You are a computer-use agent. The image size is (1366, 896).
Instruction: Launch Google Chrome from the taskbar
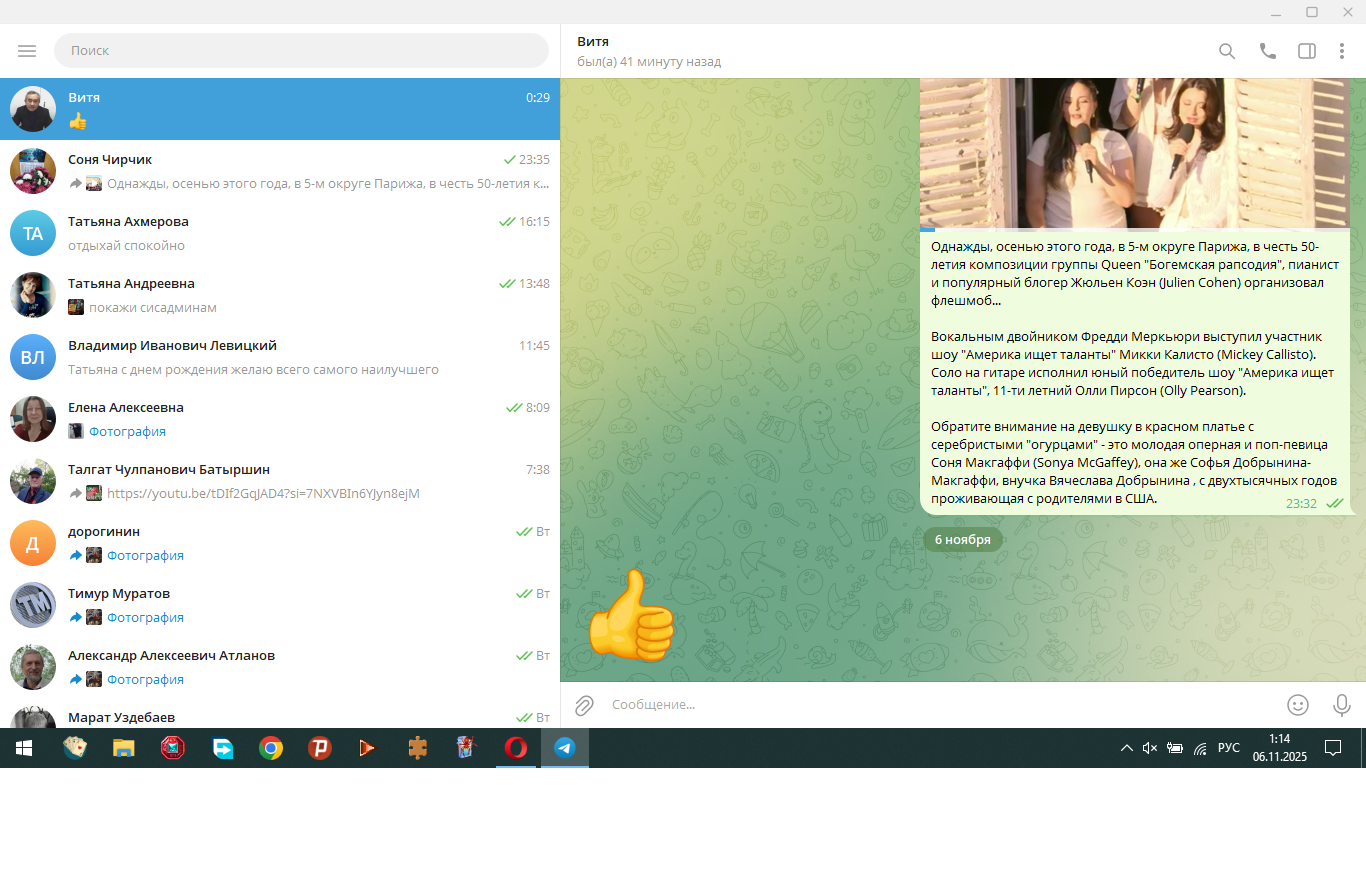pyautogui.click(x=270, y=748)
